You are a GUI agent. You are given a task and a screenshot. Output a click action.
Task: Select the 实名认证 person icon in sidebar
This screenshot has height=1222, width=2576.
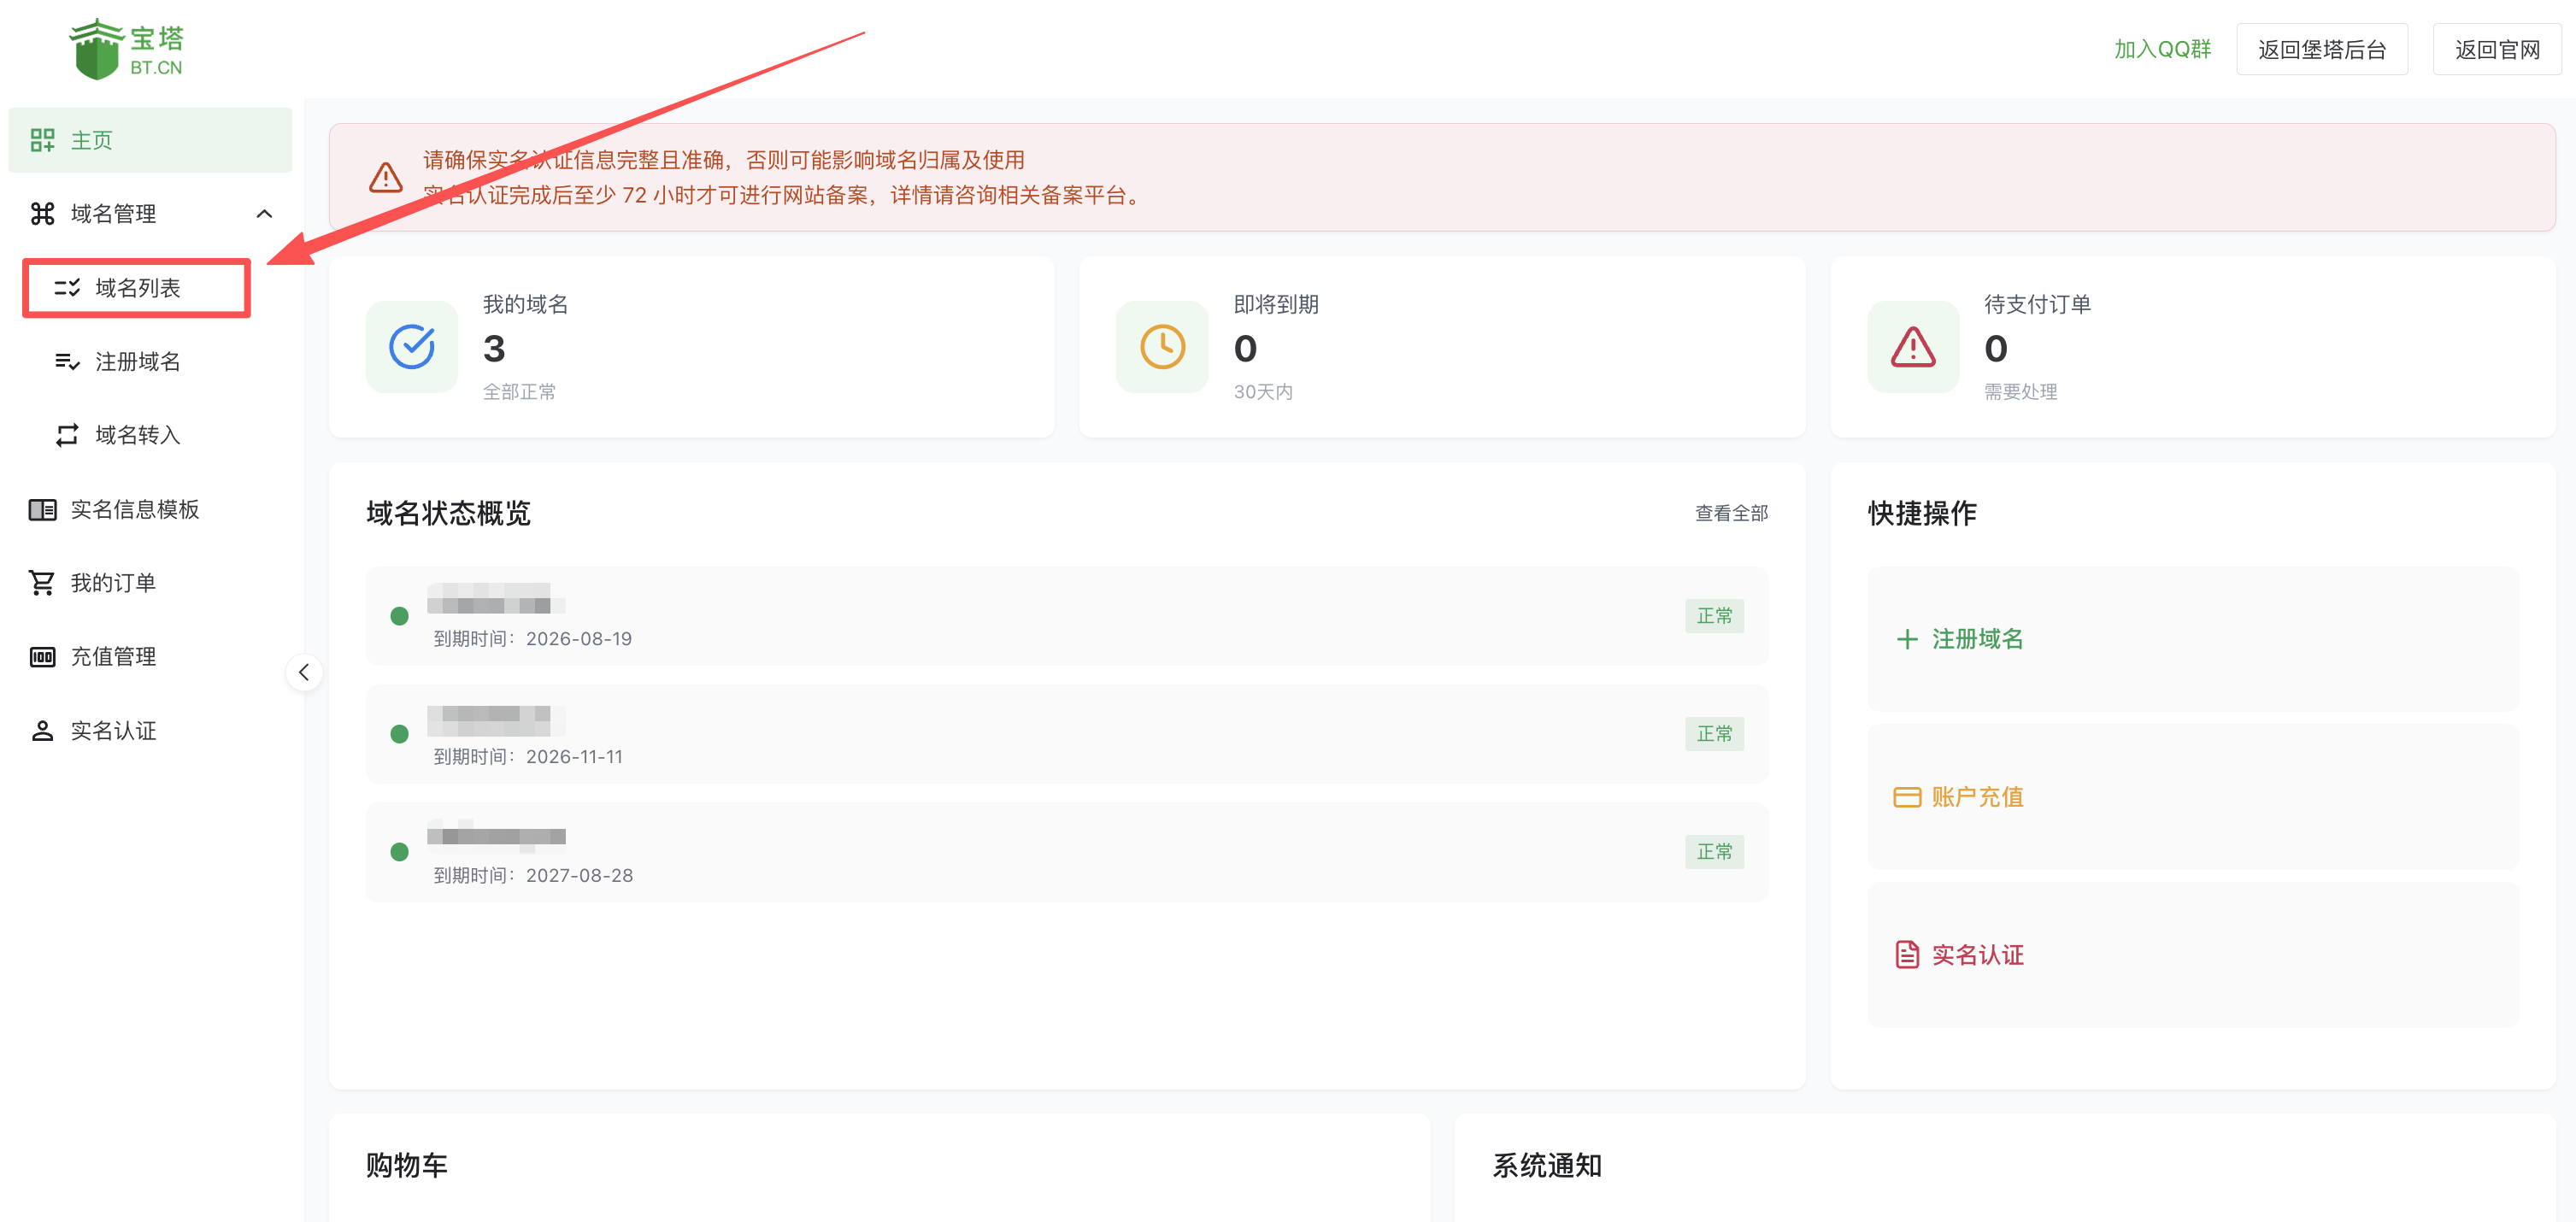(x=42, y=730)
